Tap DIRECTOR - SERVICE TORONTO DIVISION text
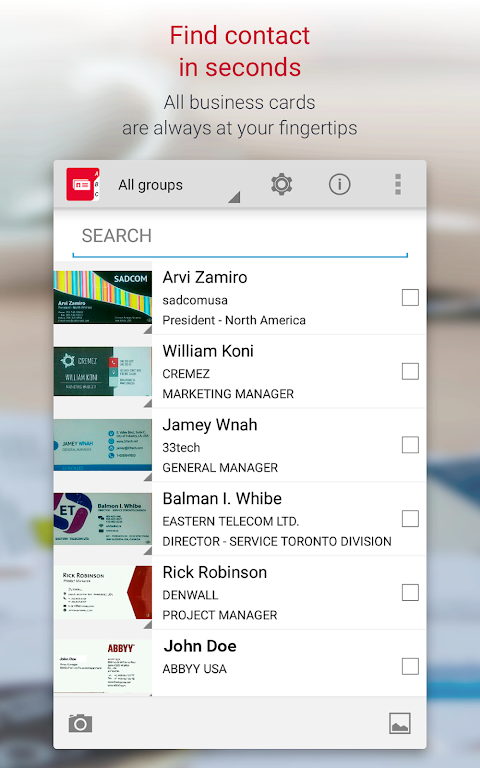480x768 pixels. click(277, 541)
